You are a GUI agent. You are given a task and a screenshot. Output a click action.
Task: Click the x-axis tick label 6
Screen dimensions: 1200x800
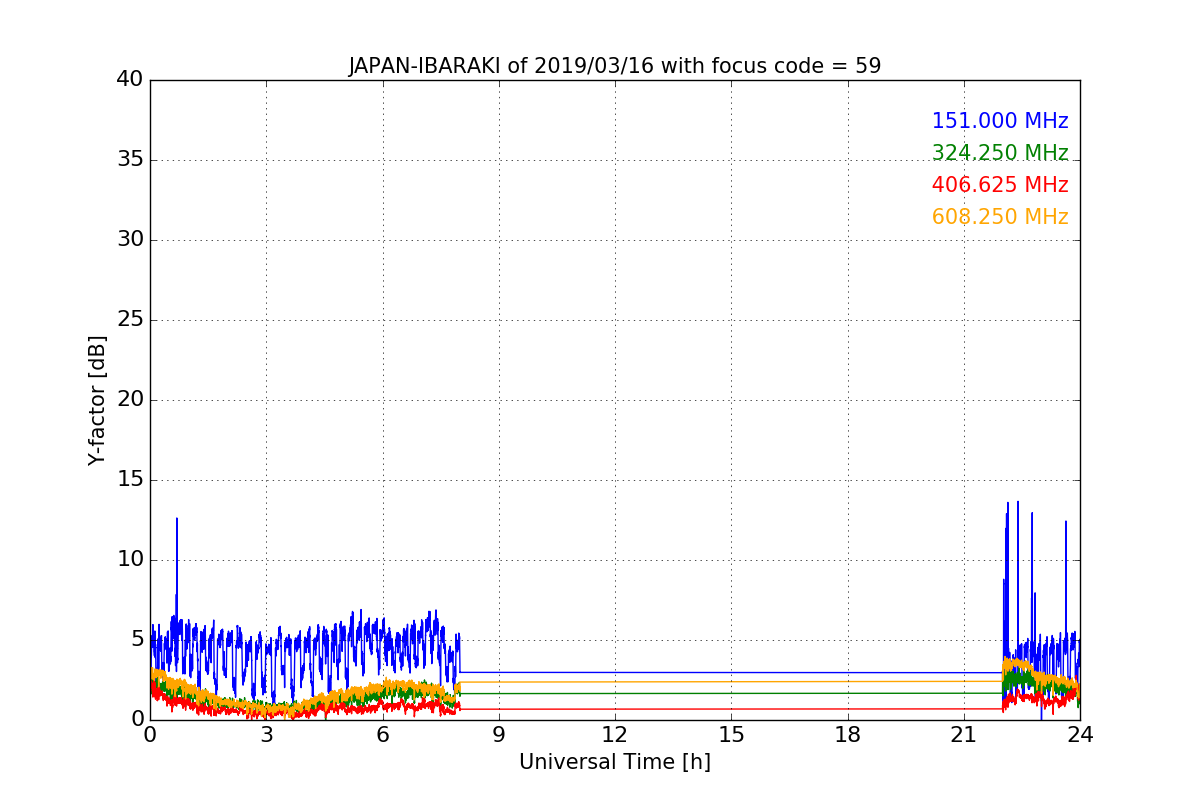[383, 734]
